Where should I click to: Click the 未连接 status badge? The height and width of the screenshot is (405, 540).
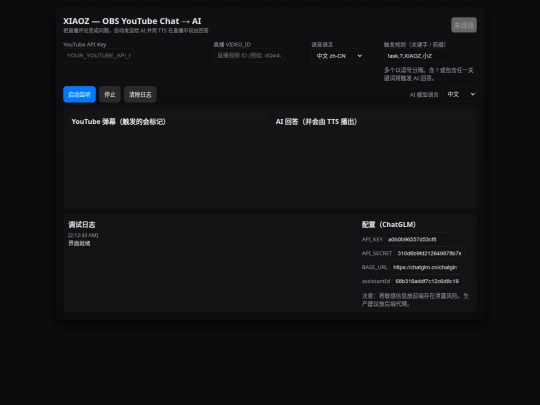click(464, 25)
